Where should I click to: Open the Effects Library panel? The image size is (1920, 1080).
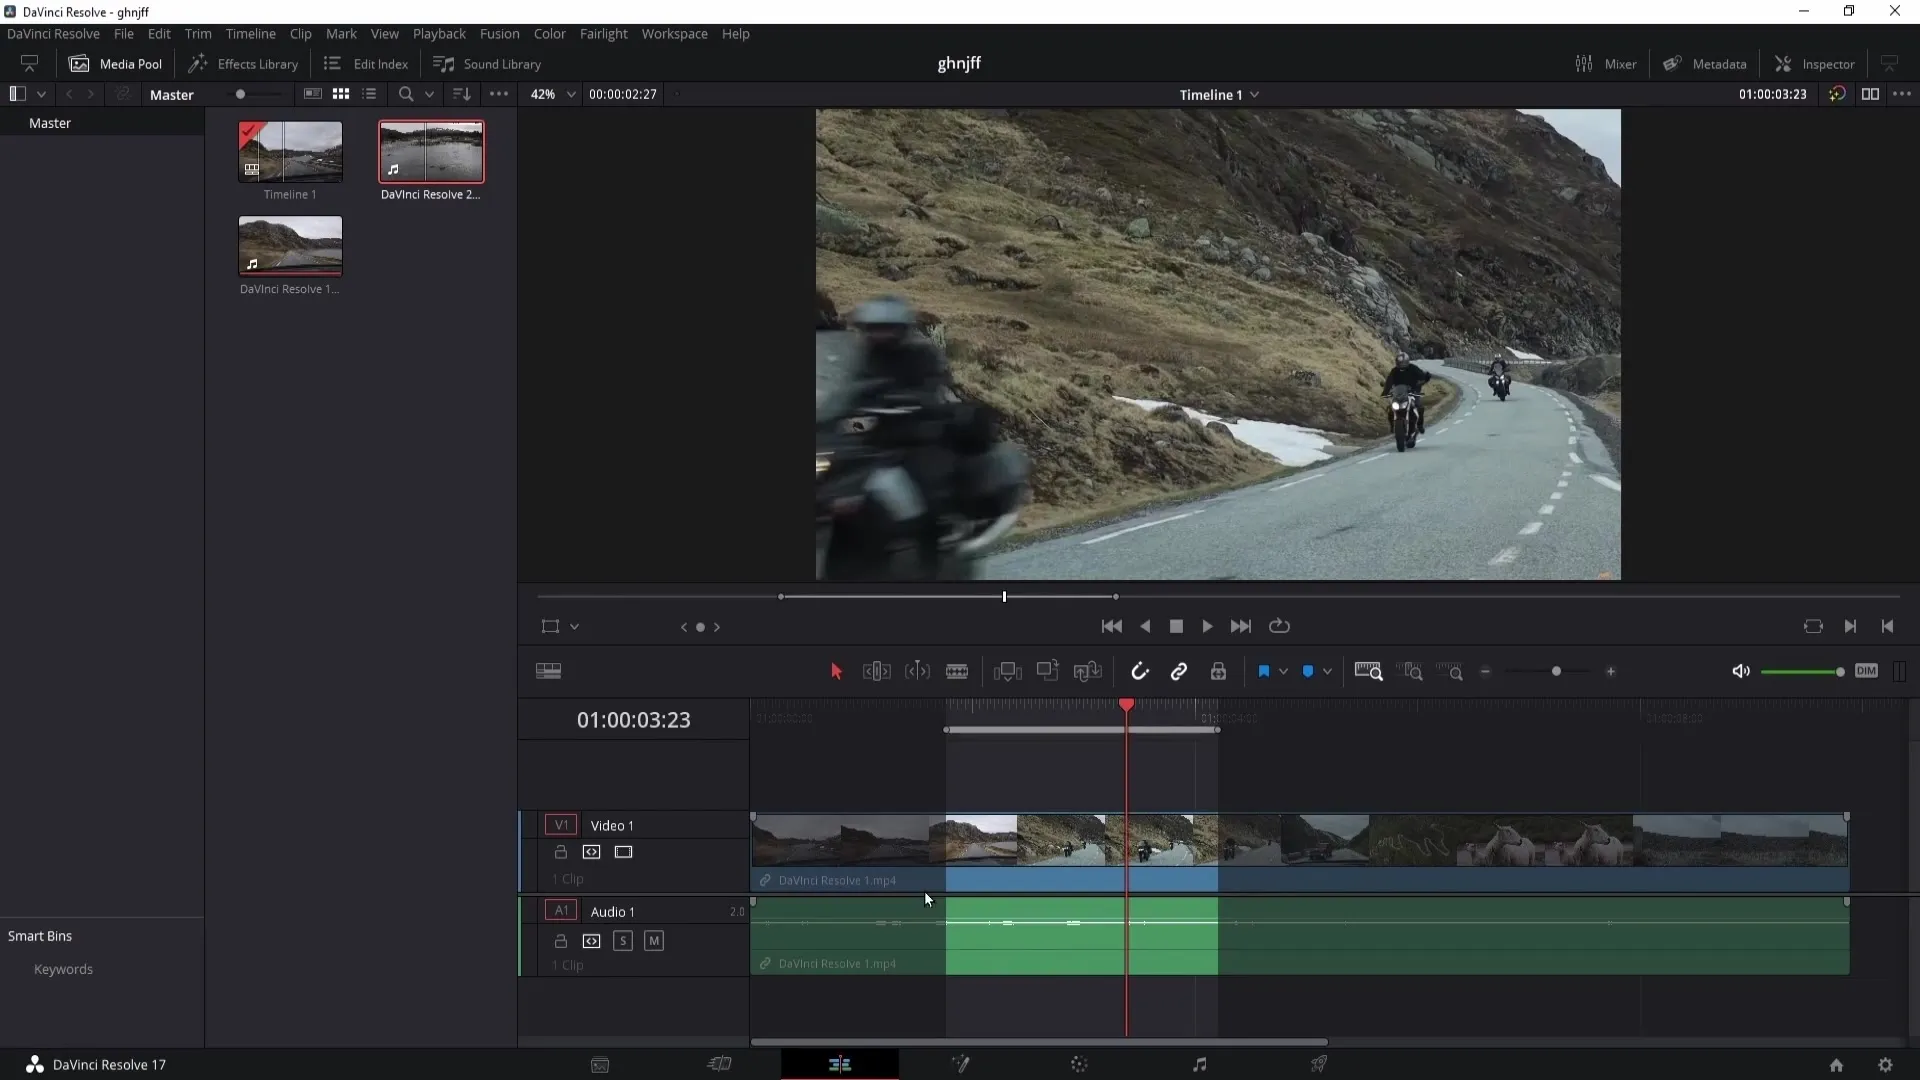[x=243, y=64]
